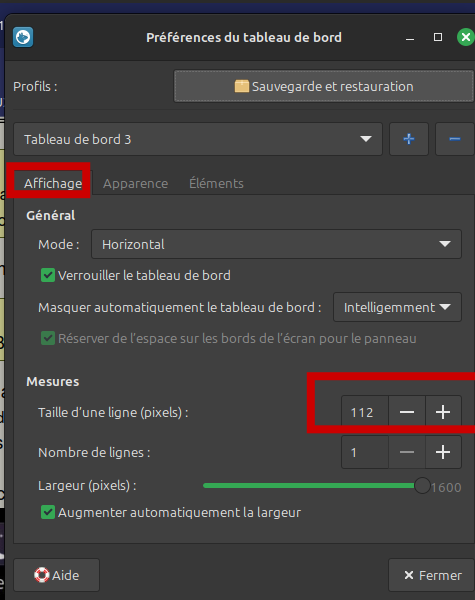The width and height of the screenshot is (475, 600).
Task: Decrease line size with minus icon
Action: click(x=407, y=412)
